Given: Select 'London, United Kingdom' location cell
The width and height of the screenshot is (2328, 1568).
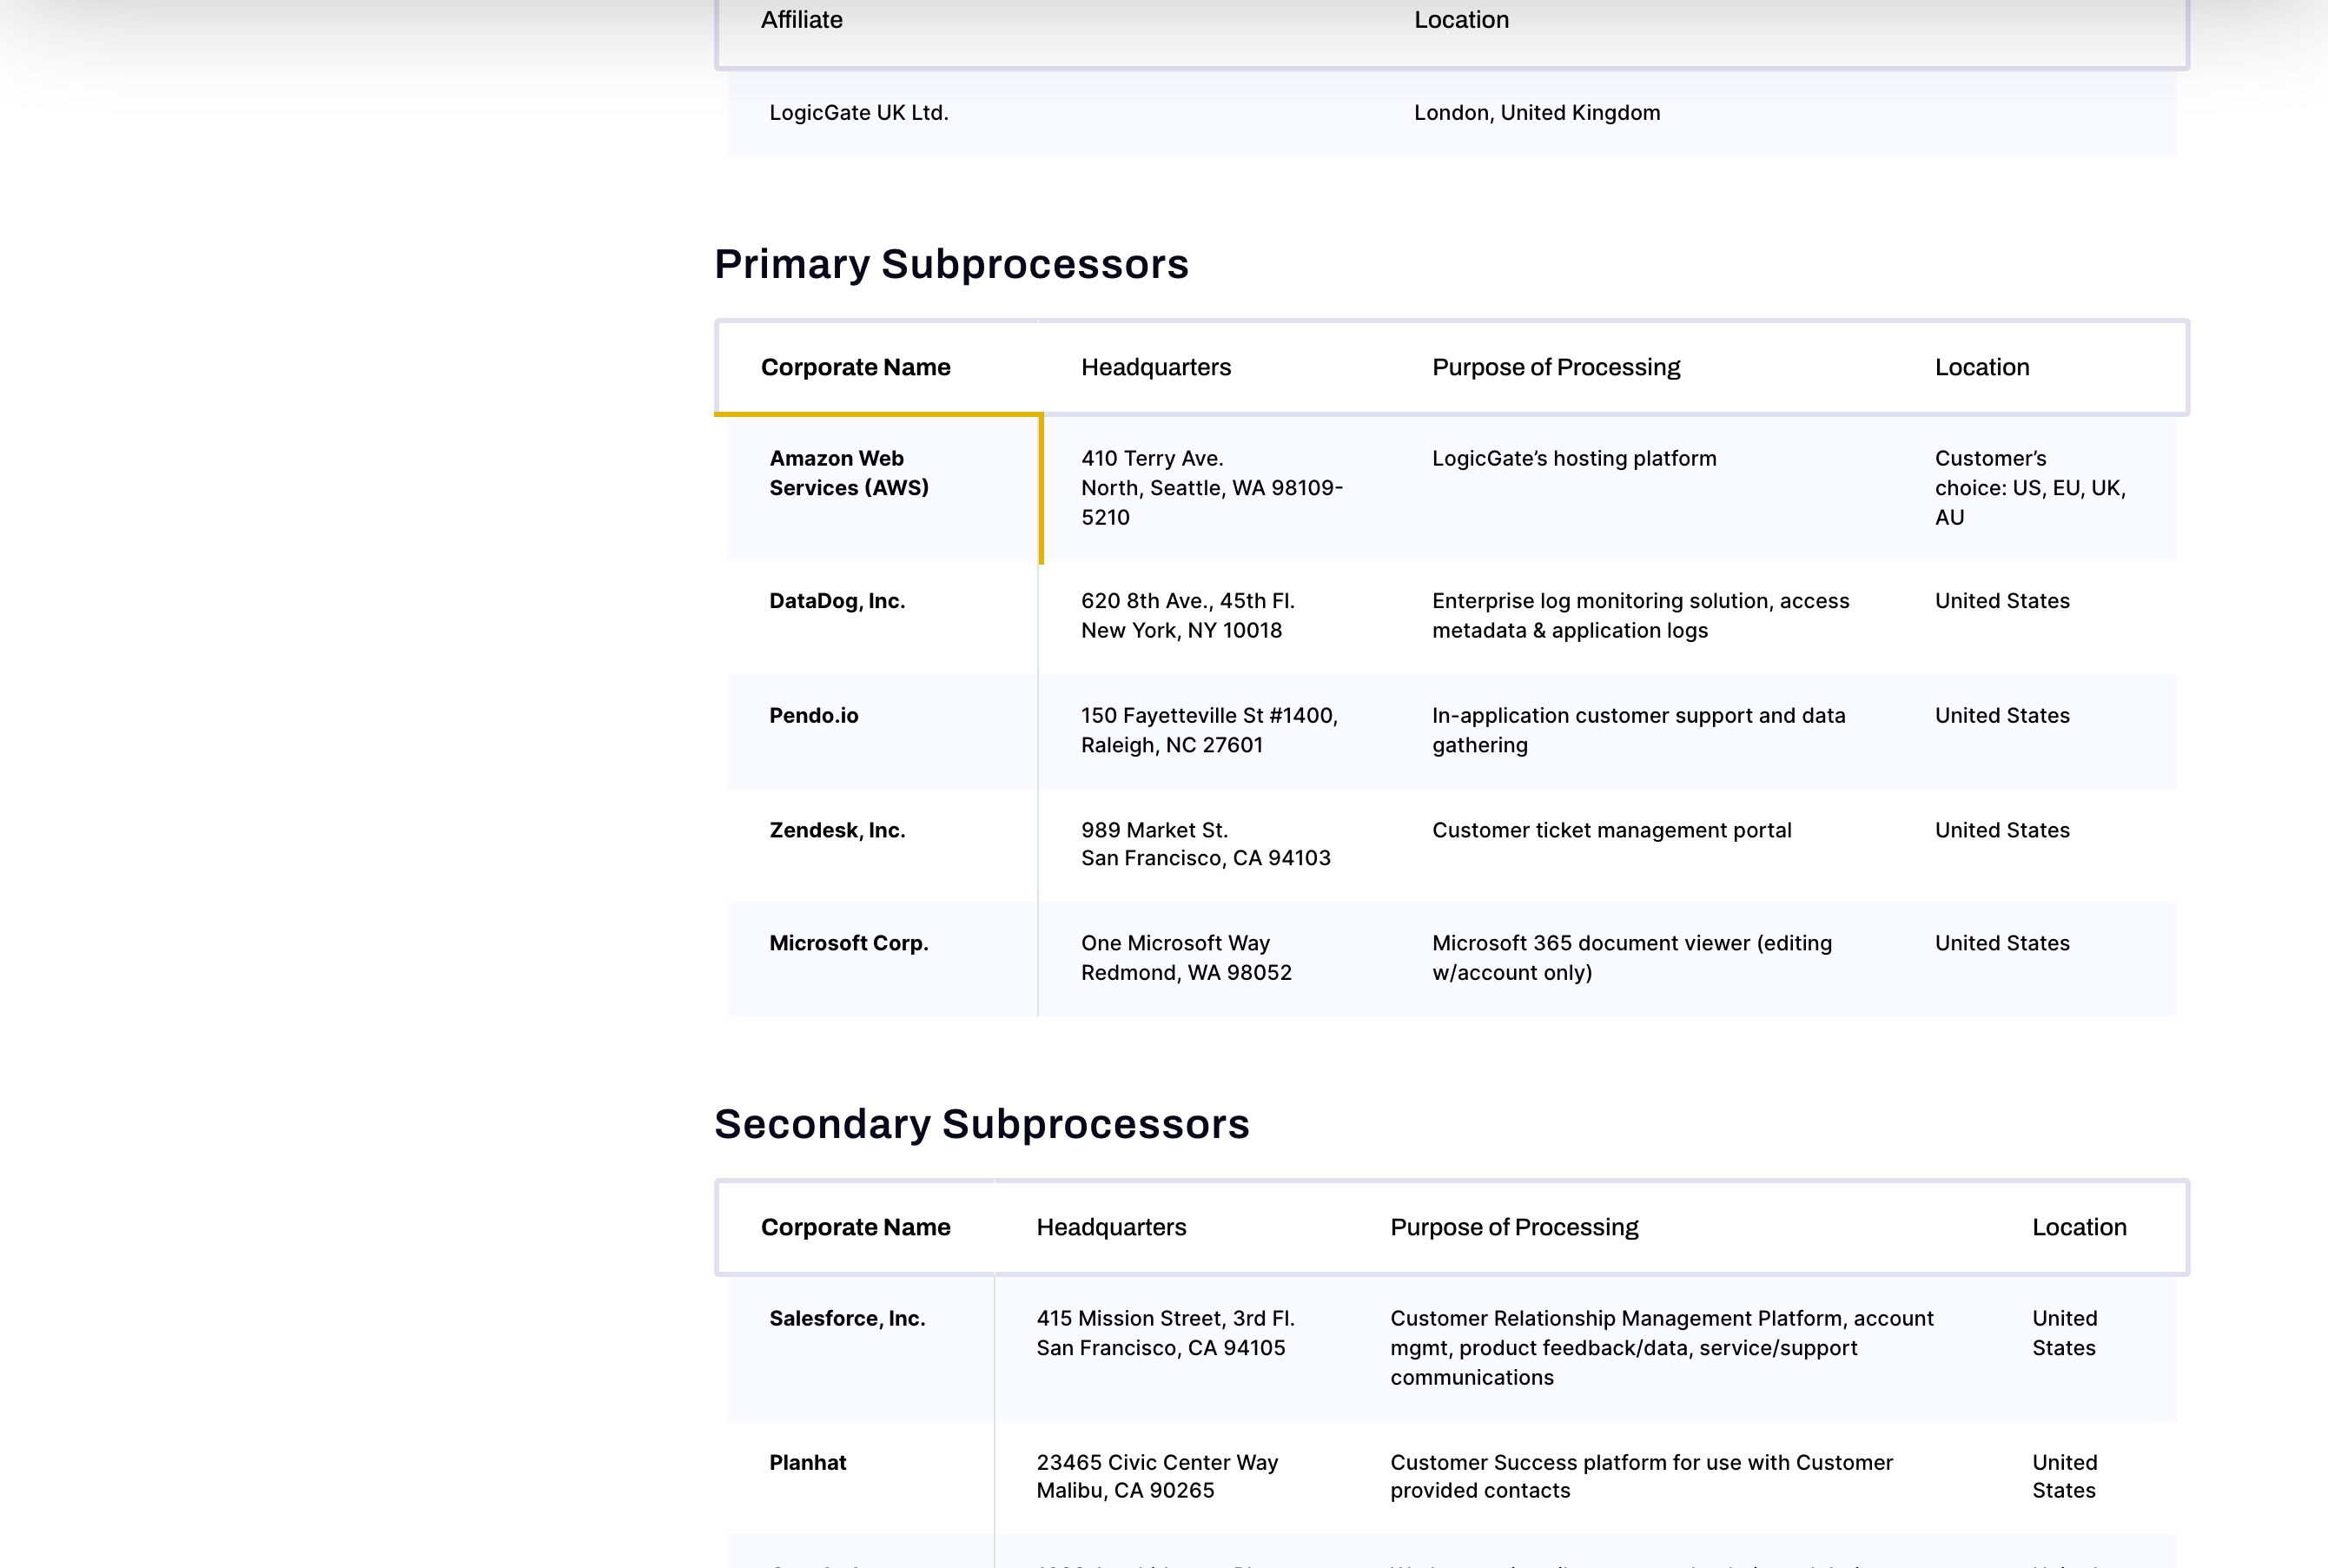Looking at the screenshot, I should [1537, 113].
